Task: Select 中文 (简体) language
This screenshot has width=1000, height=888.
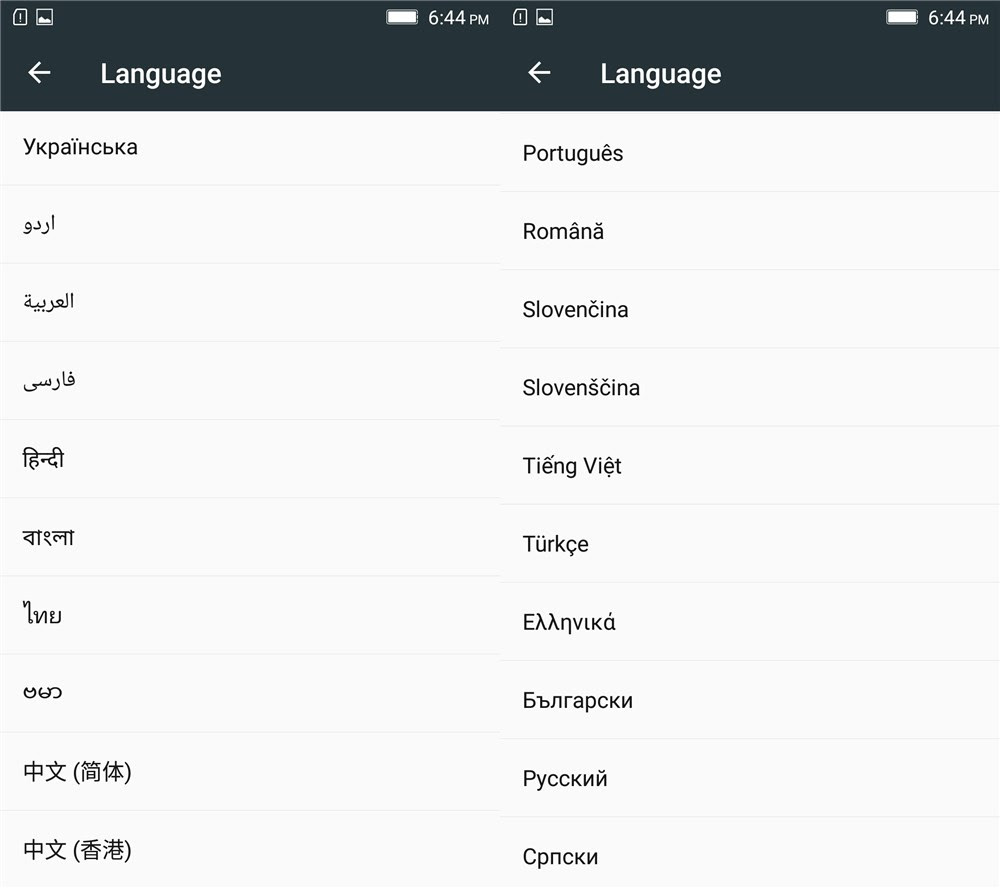Action: pyautogui.click(x=250, y=771)
